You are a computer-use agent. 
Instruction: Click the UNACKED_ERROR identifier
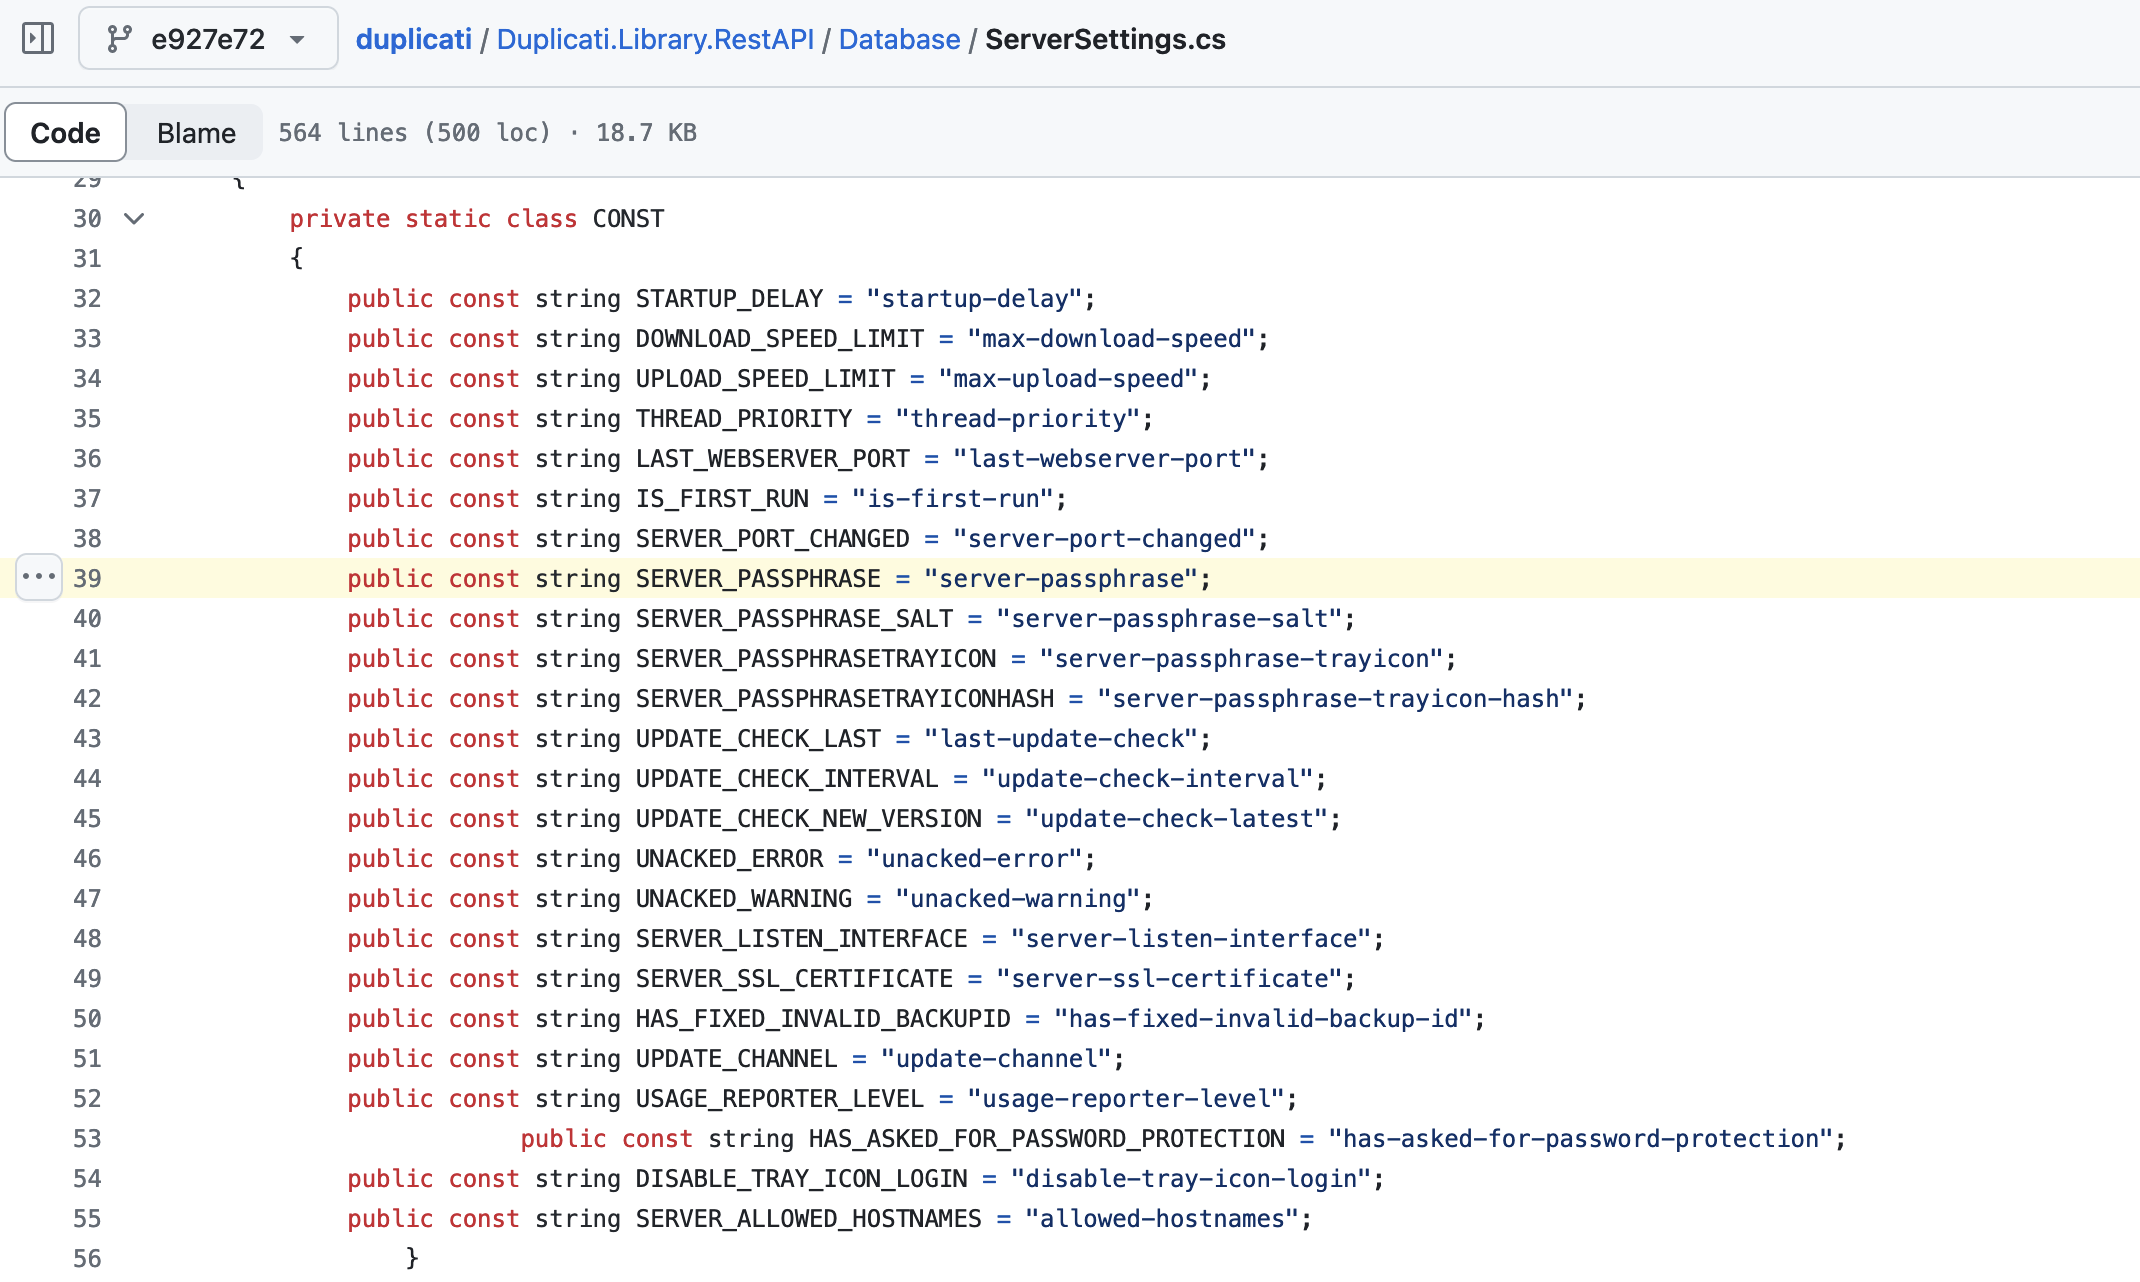[x=729, y=858]
